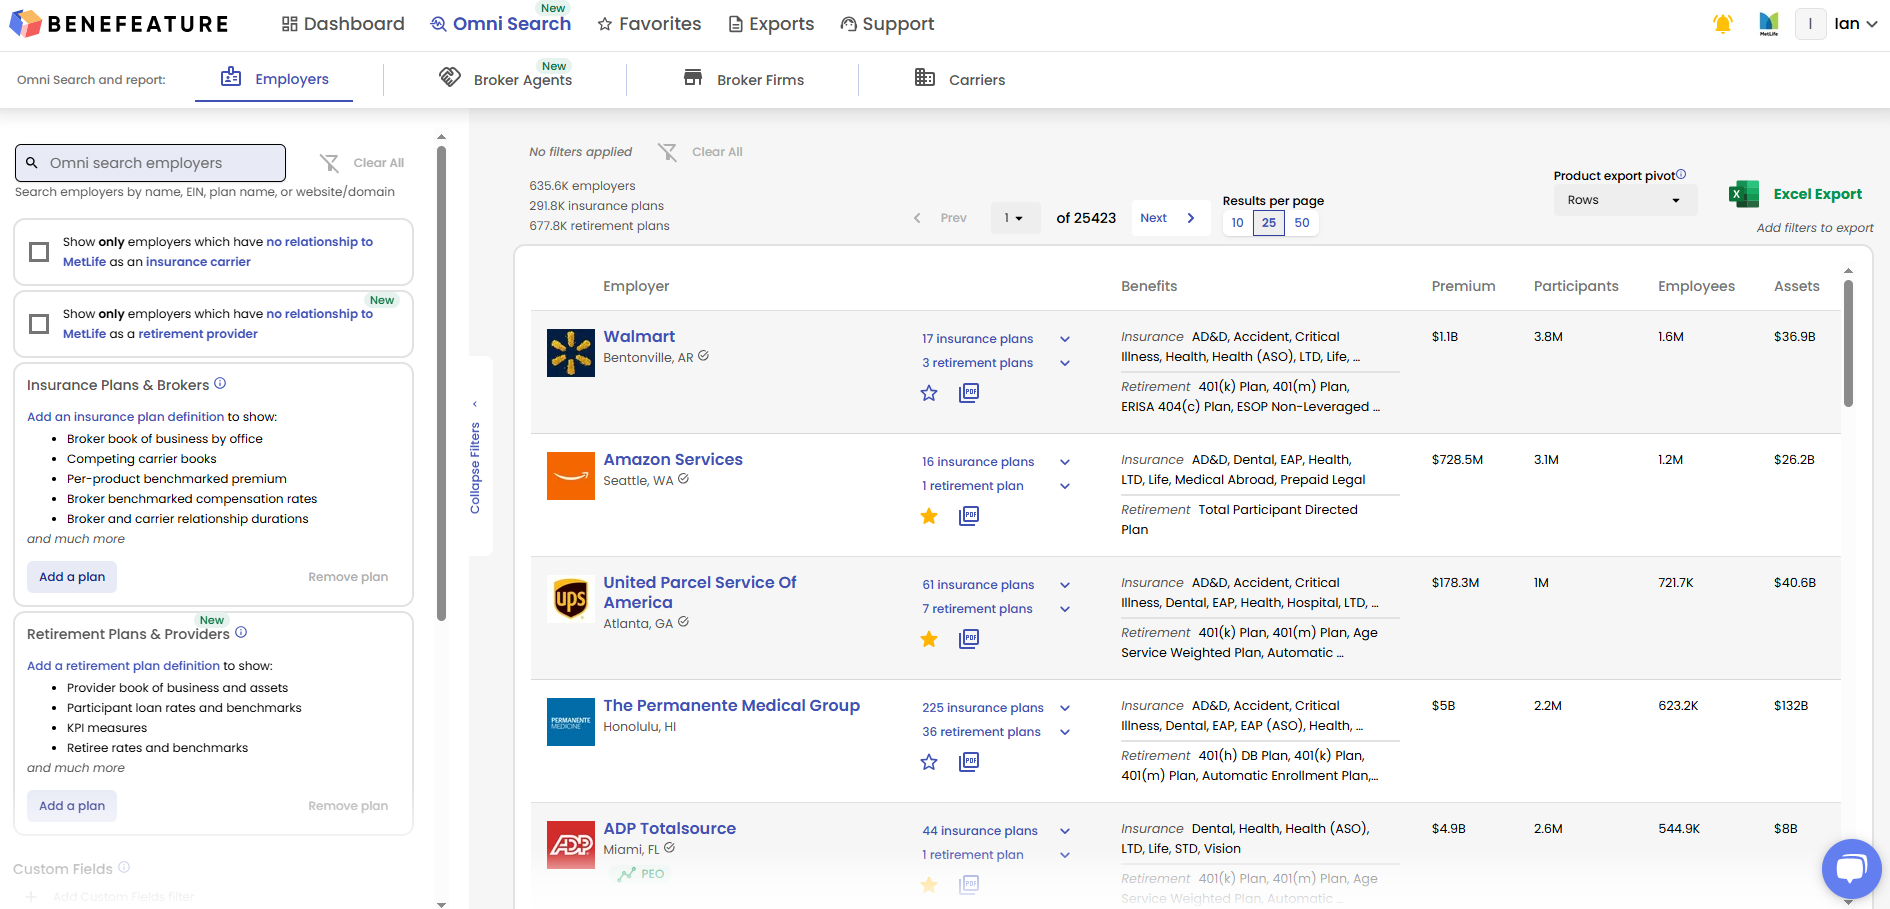Open Exports in the top navigation
This screenshot has height=909, width=1890.
point(771,24)
